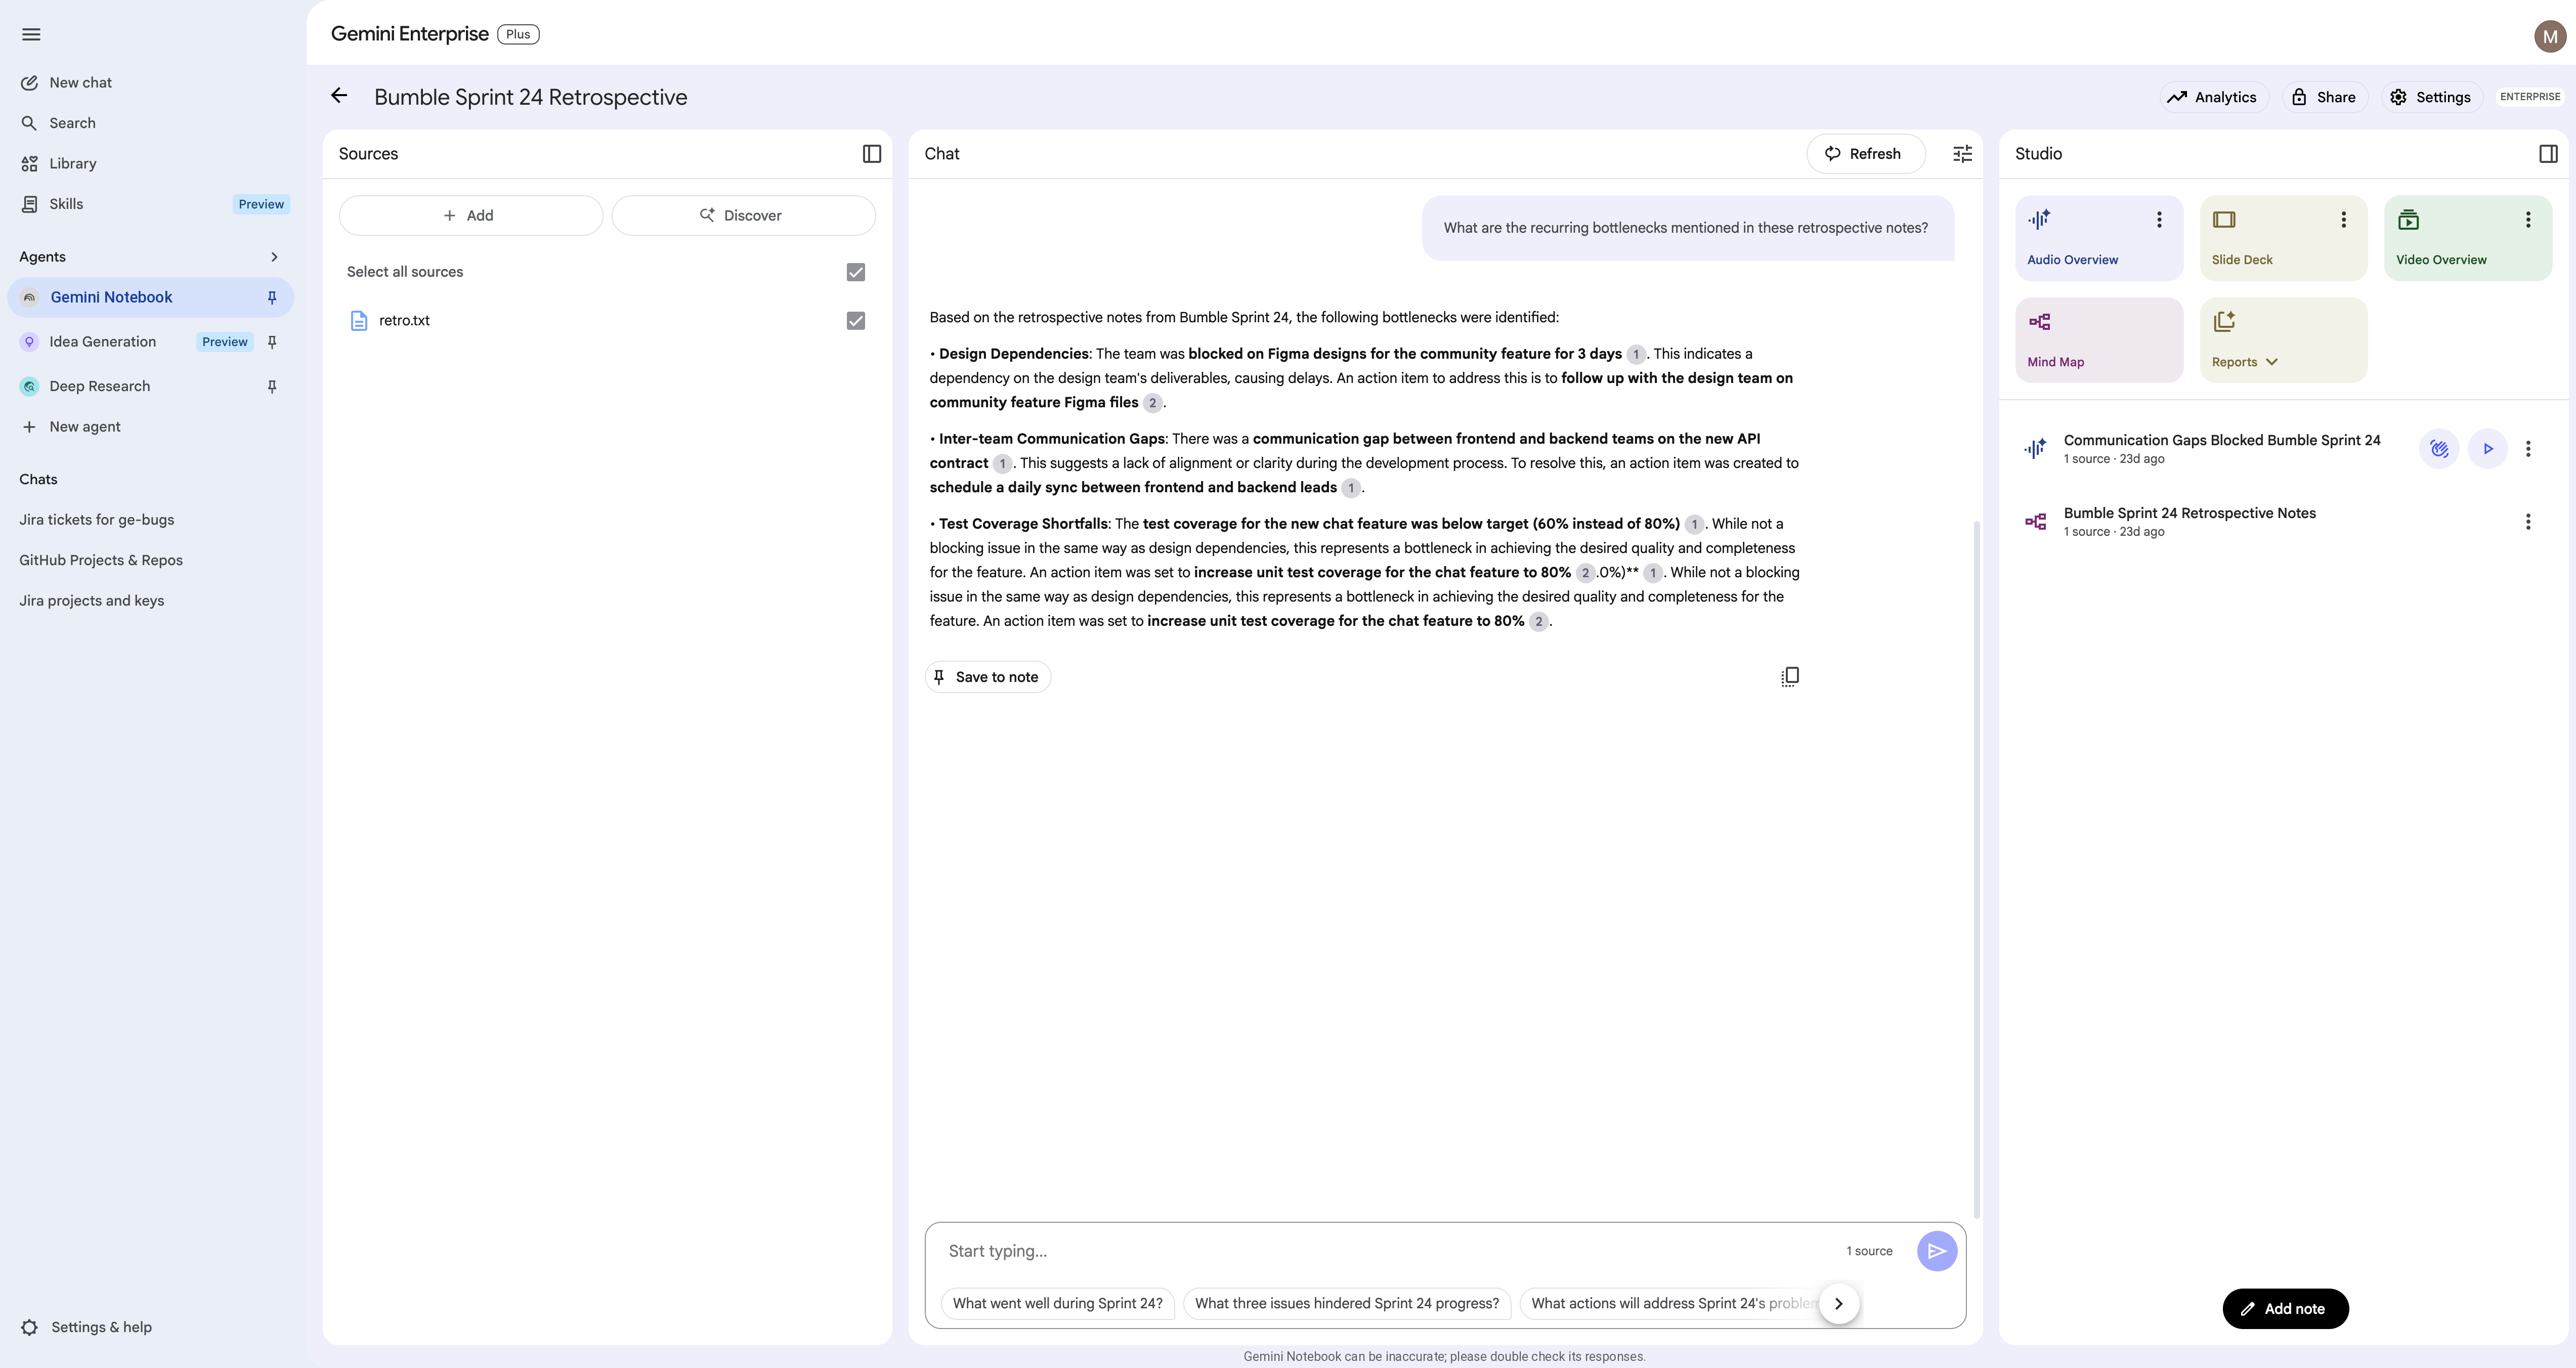Toggle pin for Deep Research agent
This screenshot has height=1368, width=2576.
272,386
